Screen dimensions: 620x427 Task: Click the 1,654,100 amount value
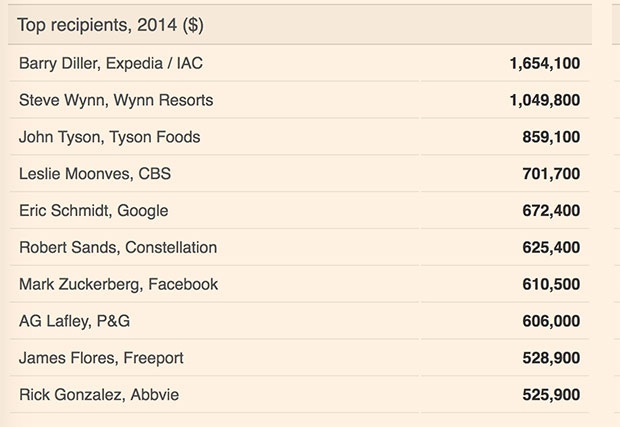click(545, 64)
